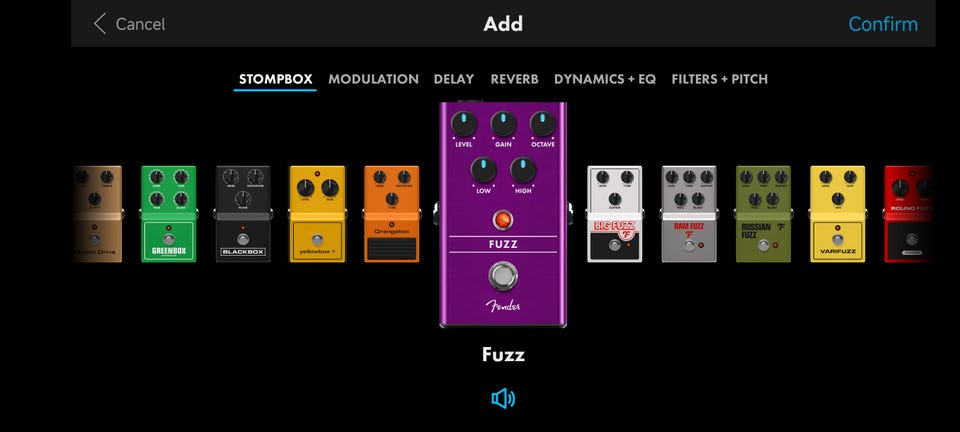Click the LOW knob on Fuzz pedal
960x432 pixels.
[x=483, y=170]
